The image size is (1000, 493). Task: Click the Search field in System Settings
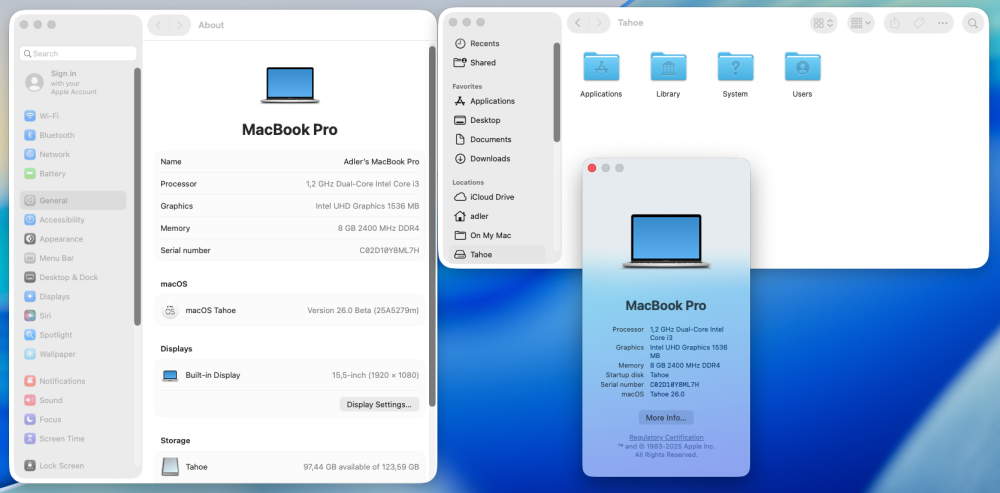click(x=78, y=54)
